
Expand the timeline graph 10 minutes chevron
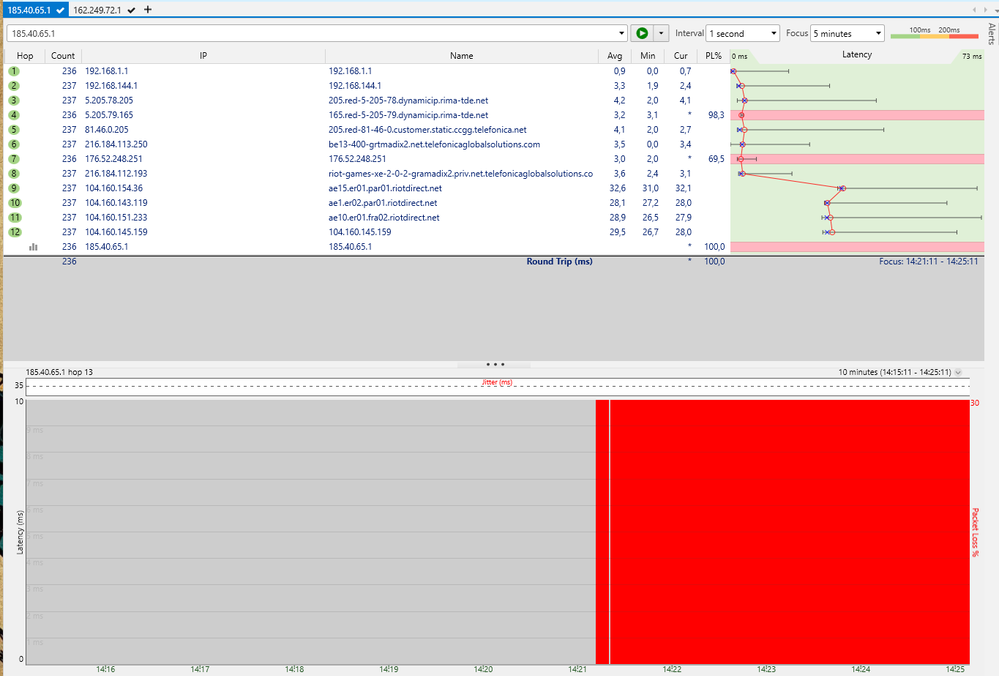(958, 371)
